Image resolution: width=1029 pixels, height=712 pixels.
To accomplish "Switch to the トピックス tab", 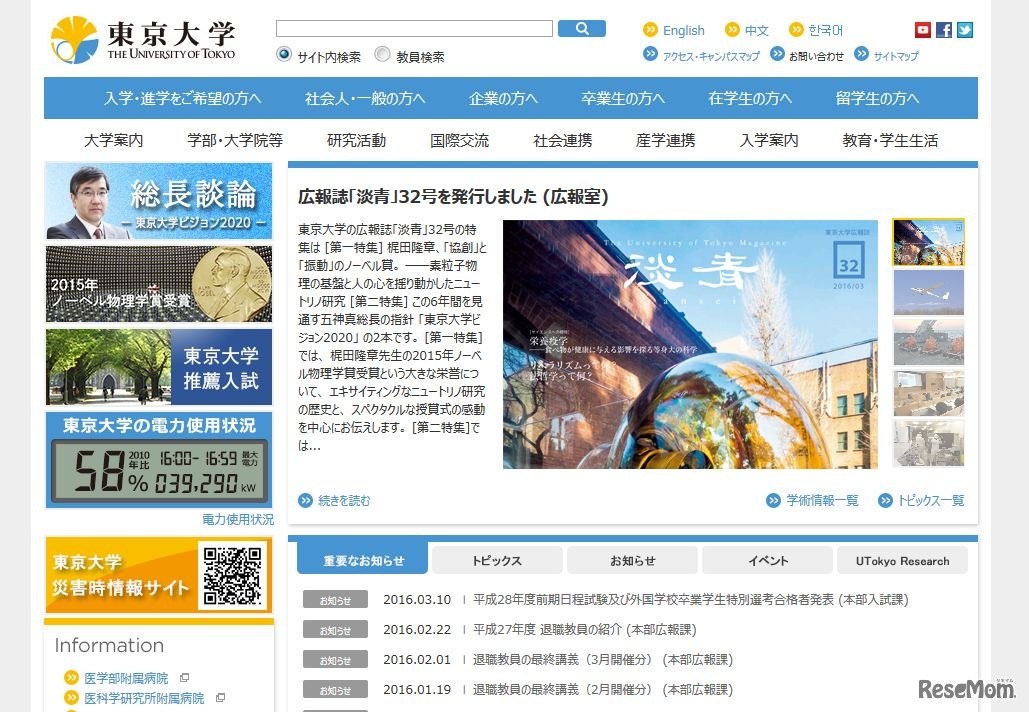I will (x=497, y=560).
